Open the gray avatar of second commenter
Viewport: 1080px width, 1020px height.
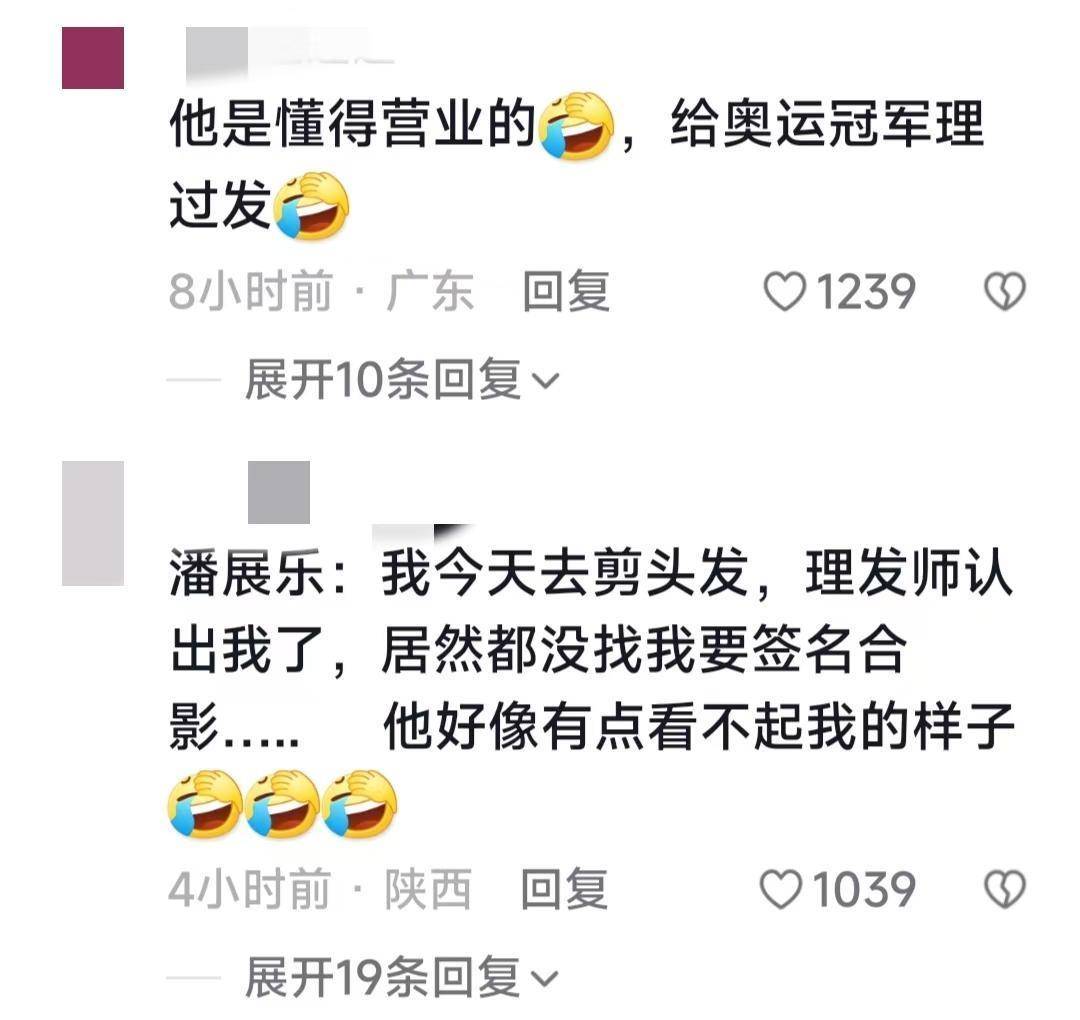click(93, 523)
